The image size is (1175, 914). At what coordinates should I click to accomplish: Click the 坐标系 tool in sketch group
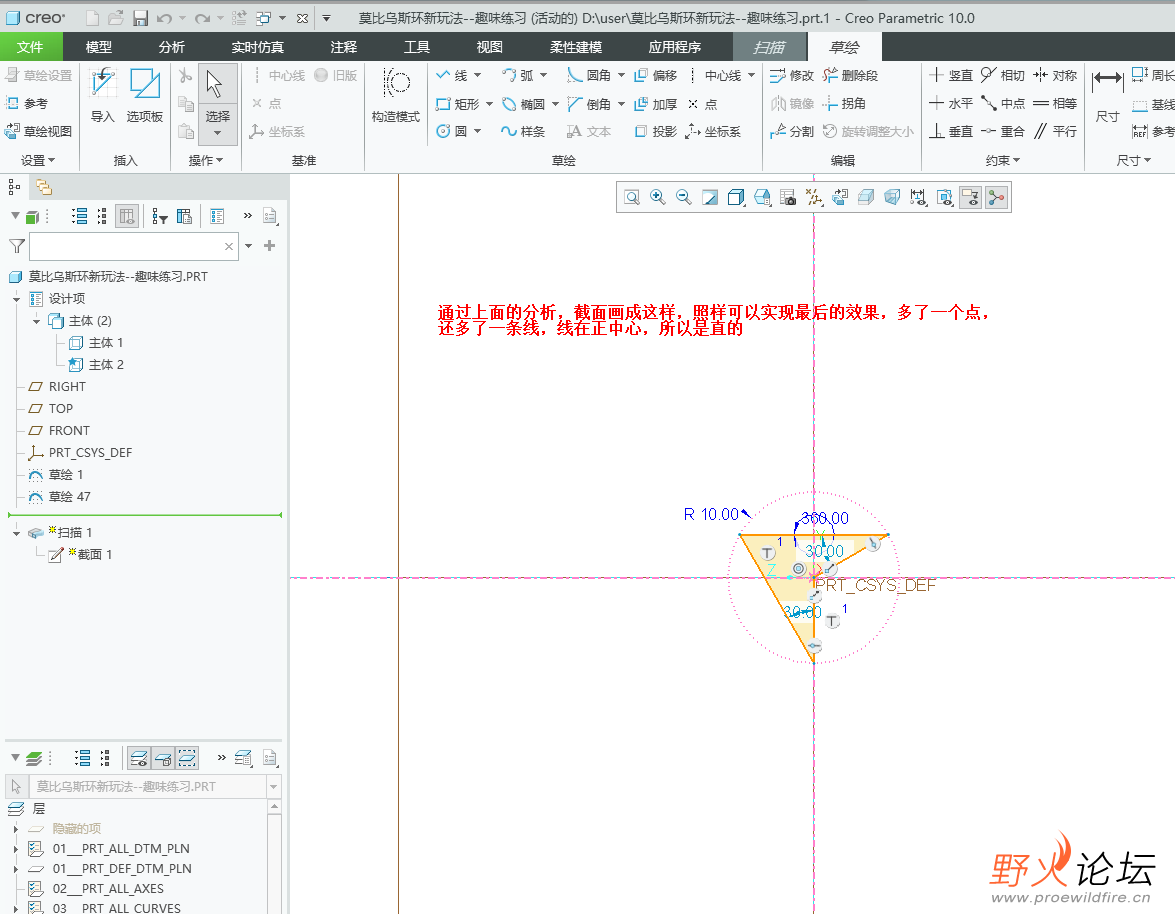point(713,131)
